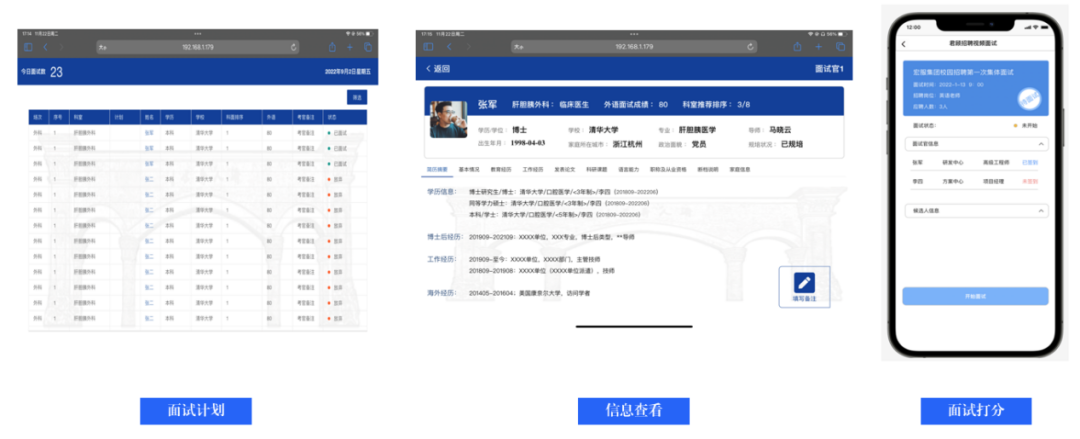
Task: Reload page in the candidate info browser
Action: (751, 47)
